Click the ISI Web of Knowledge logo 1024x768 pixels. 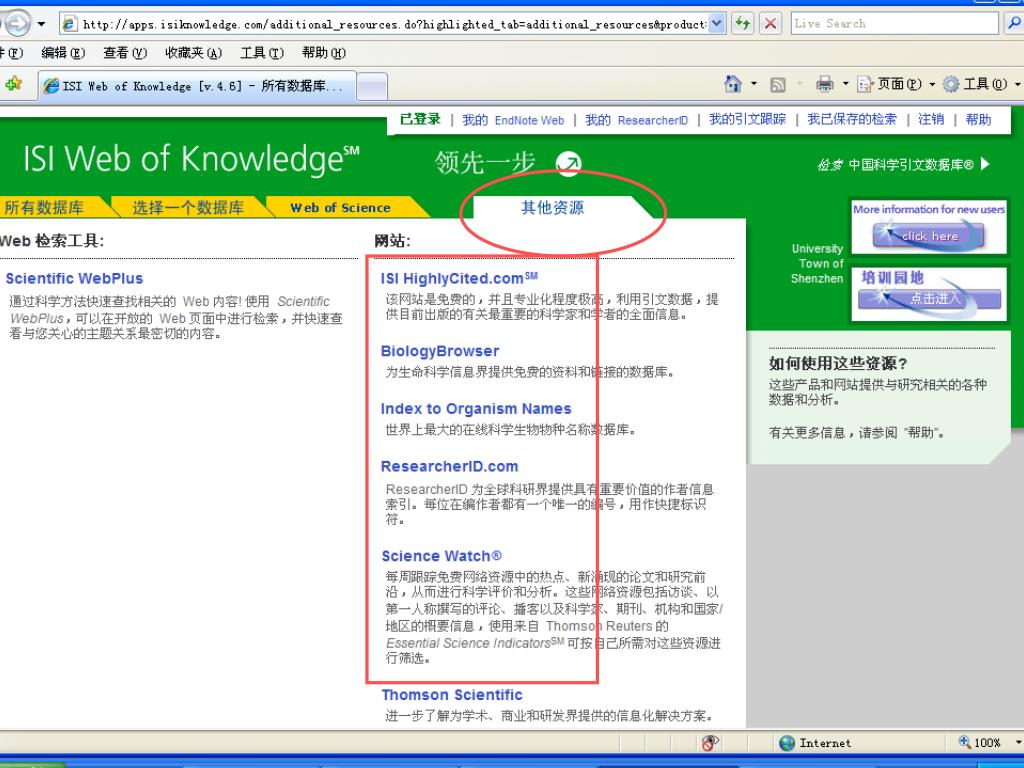191,159
